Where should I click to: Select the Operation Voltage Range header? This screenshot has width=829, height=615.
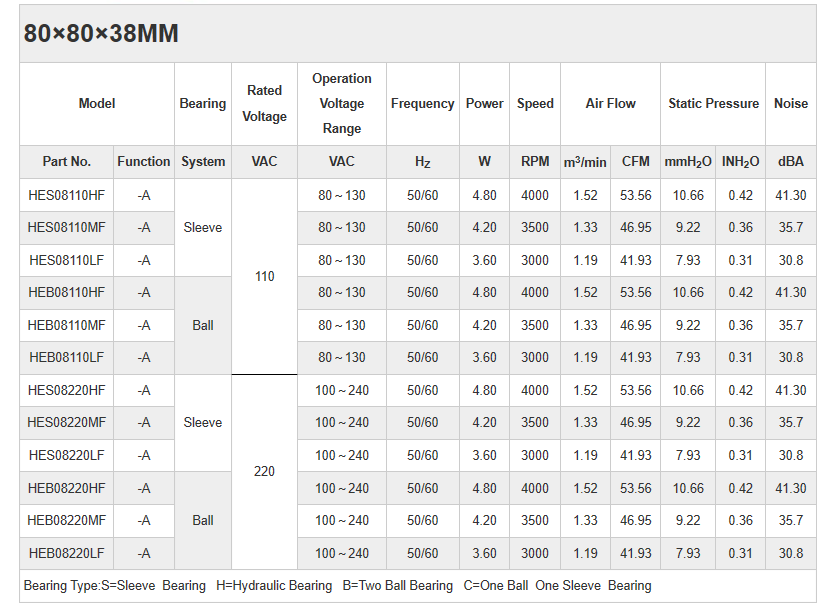tap(341, 103)
